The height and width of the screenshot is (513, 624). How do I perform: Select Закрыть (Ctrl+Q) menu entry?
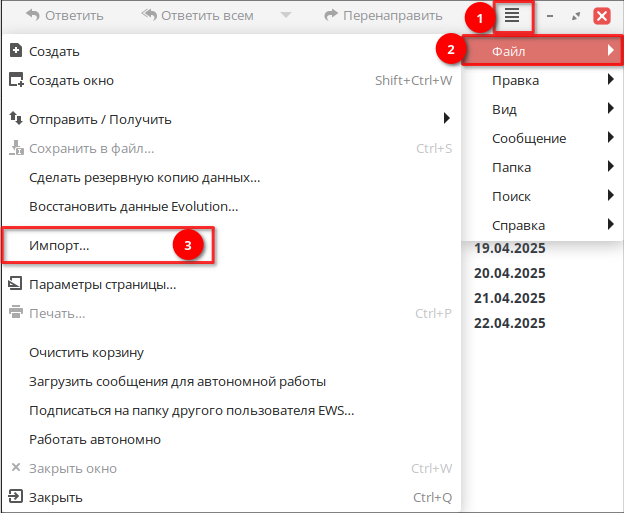(x=231, y=497)
